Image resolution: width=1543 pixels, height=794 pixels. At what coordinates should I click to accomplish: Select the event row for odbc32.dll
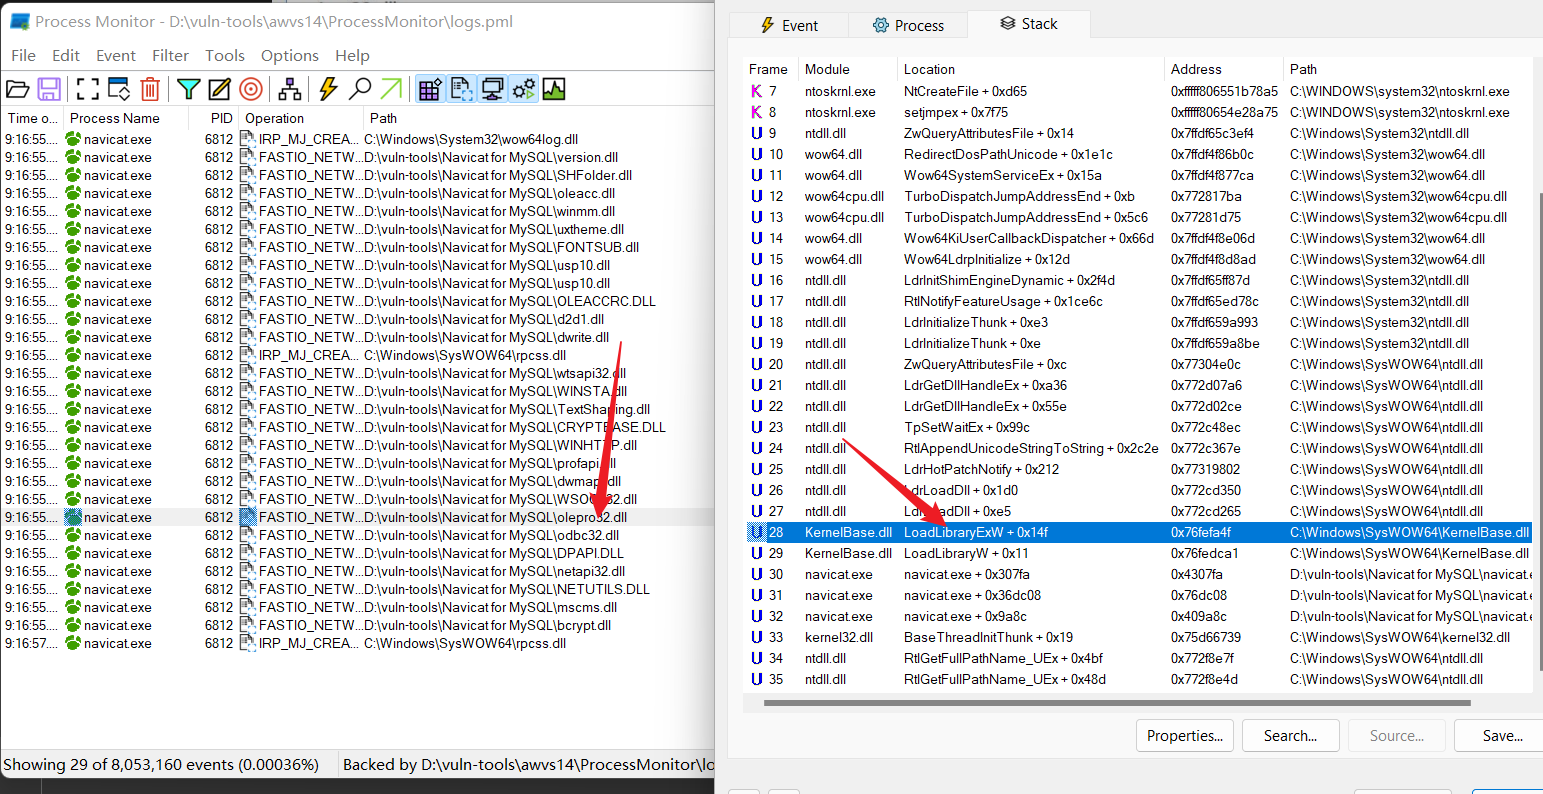[357, 535]
